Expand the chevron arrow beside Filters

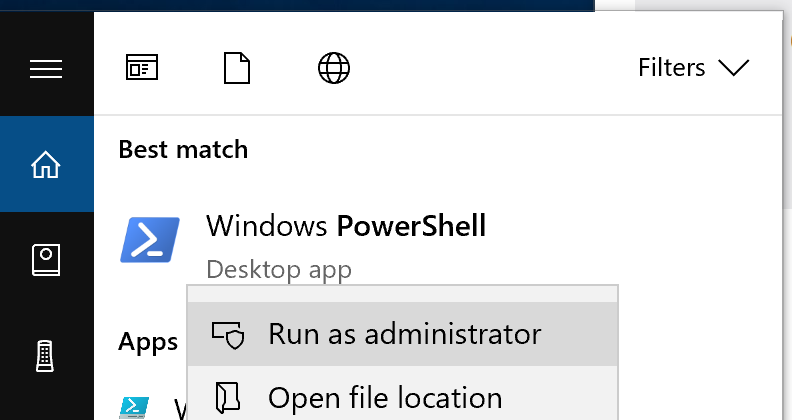coord(733,68)
